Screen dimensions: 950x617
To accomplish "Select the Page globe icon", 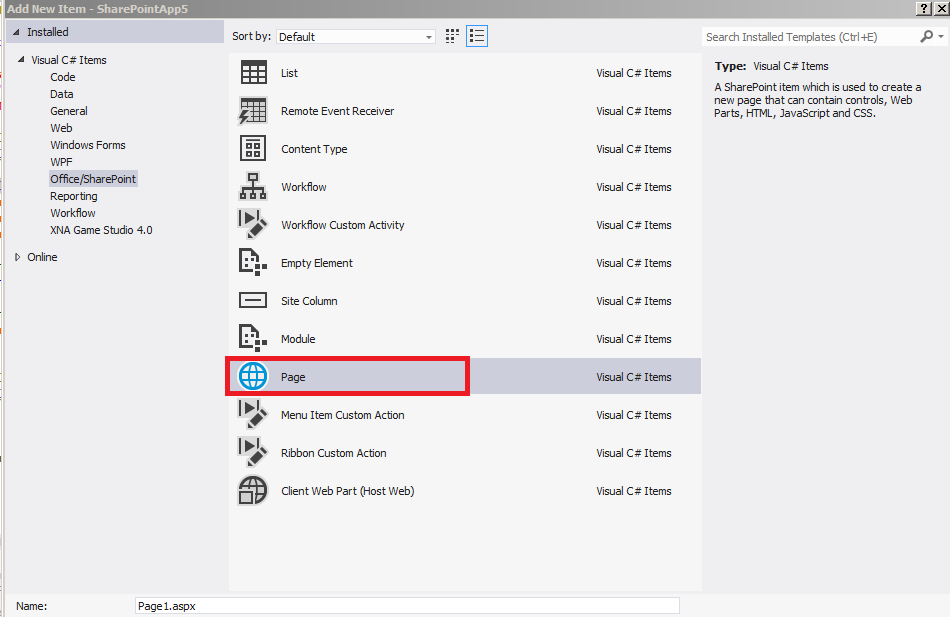I will click(x=253, y=376).
